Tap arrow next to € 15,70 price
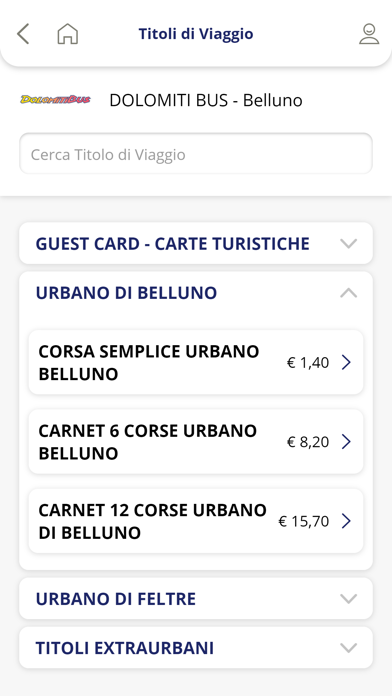 [x=346, y=521]
